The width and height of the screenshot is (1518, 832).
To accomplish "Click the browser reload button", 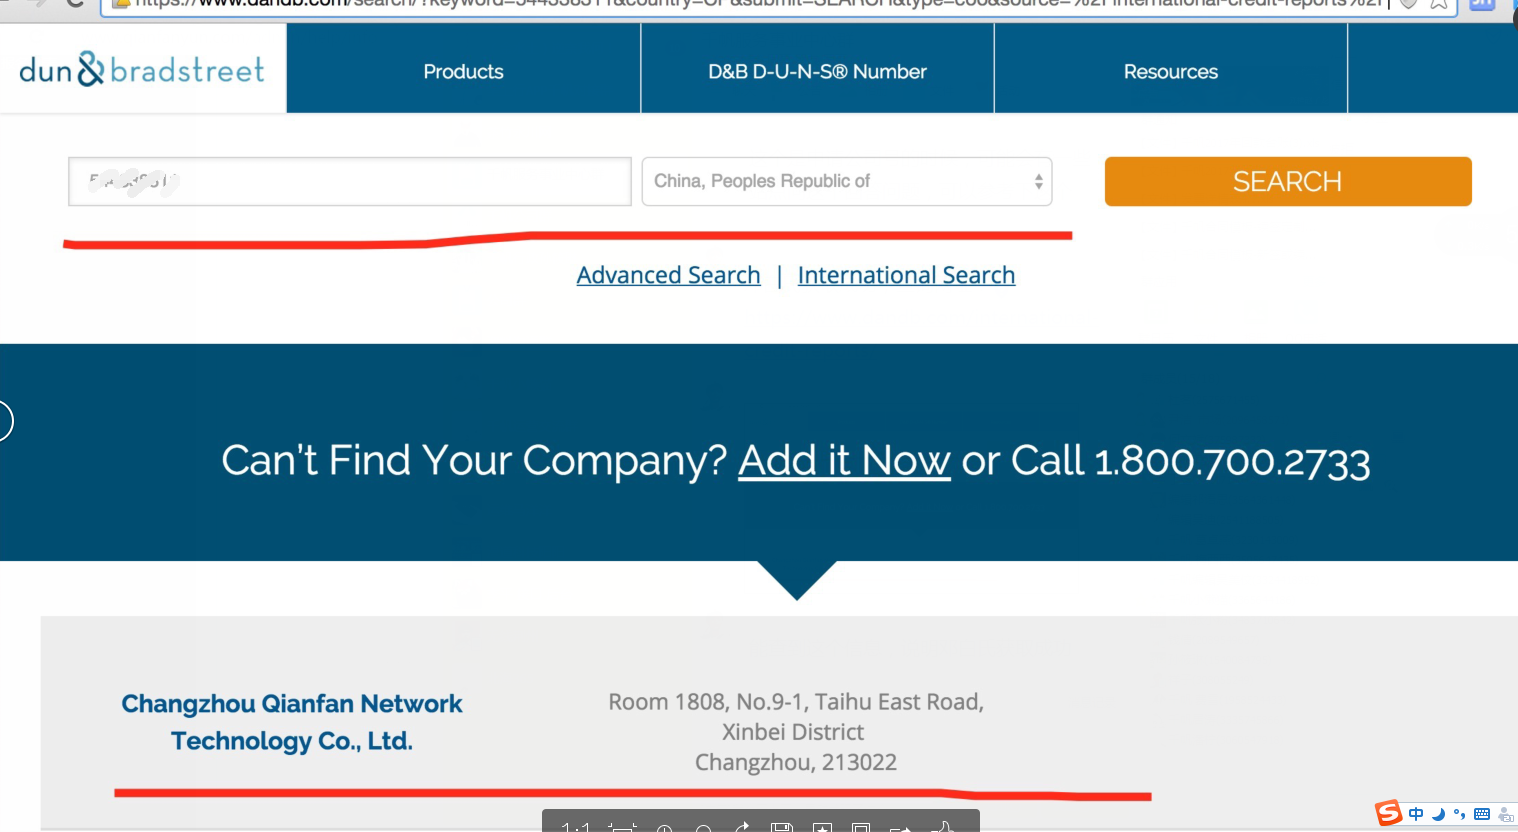I will (75, 3).
